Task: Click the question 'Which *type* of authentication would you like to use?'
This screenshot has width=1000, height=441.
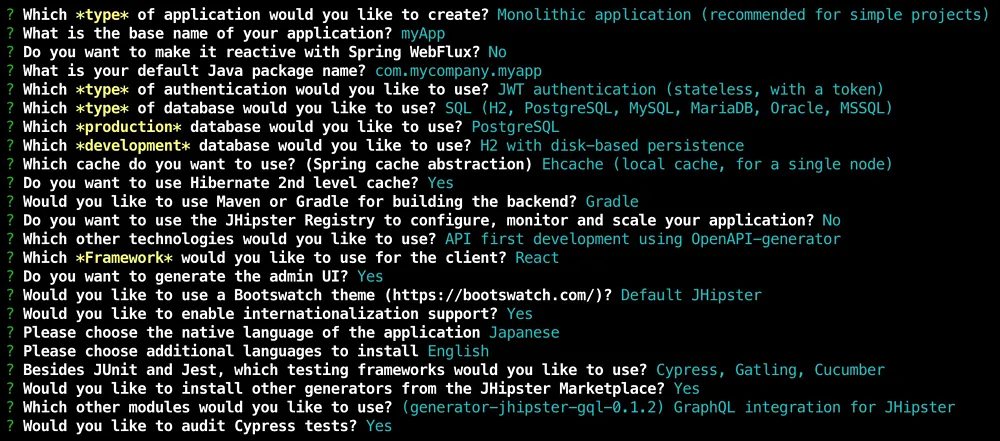Action: tap(257, 89)
